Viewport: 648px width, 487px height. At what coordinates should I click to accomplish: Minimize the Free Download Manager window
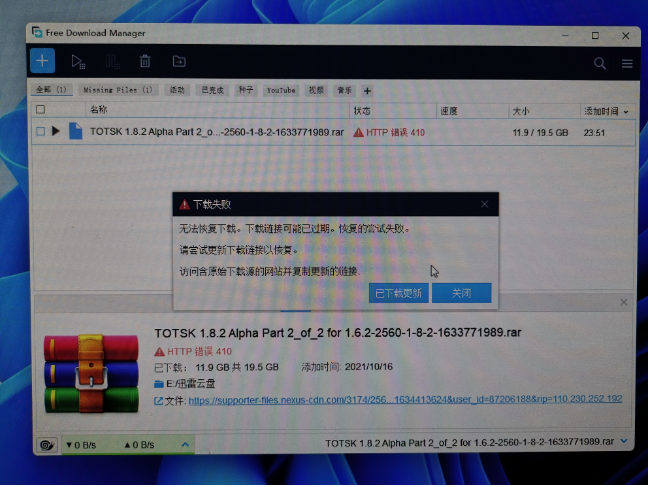point(565,36)
